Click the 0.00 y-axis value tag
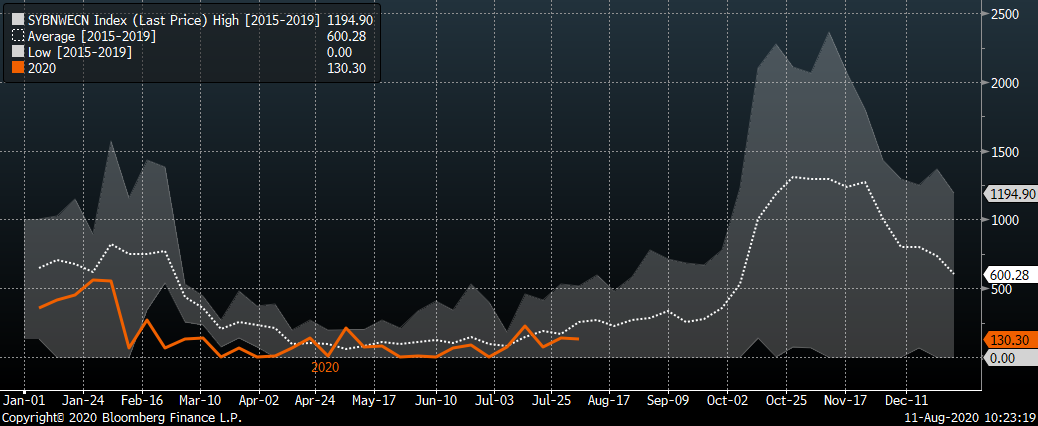This screenshot has height=426, width=1038. tap(1005, 358)
